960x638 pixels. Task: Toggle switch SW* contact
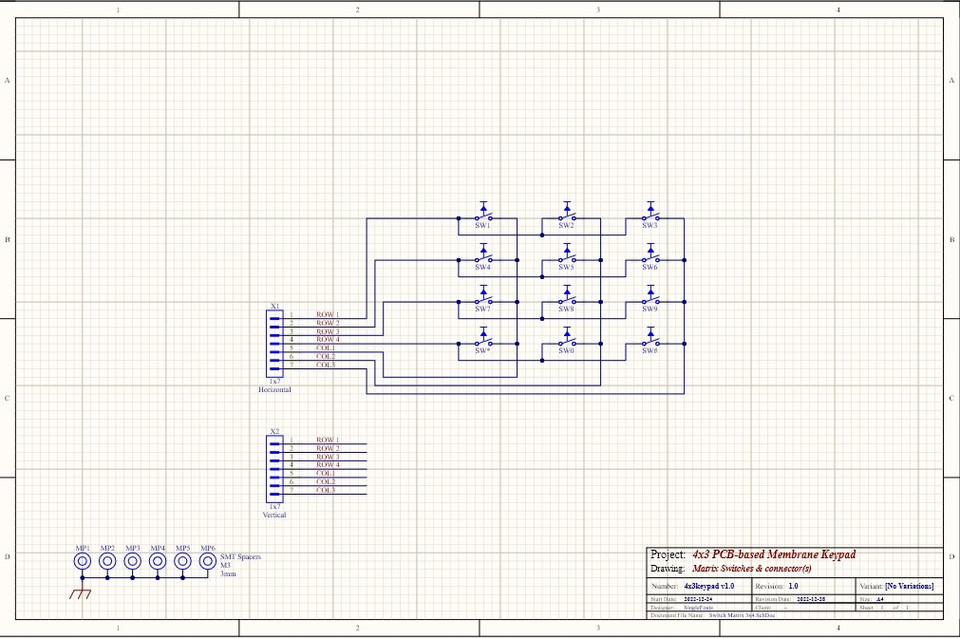(x=483, y=342)
